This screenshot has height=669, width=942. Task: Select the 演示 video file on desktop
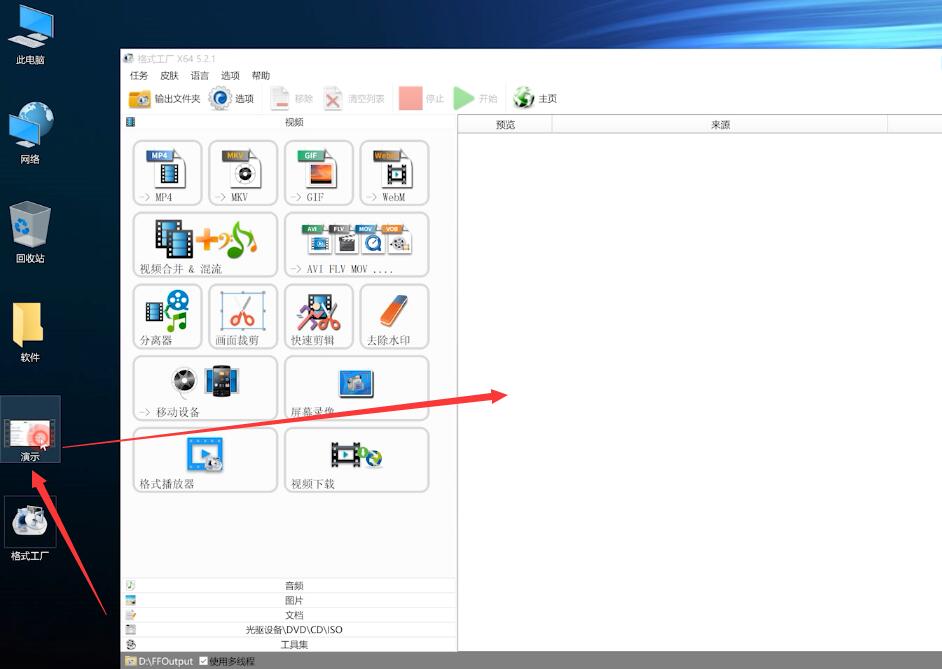click(x=30, y=430)
